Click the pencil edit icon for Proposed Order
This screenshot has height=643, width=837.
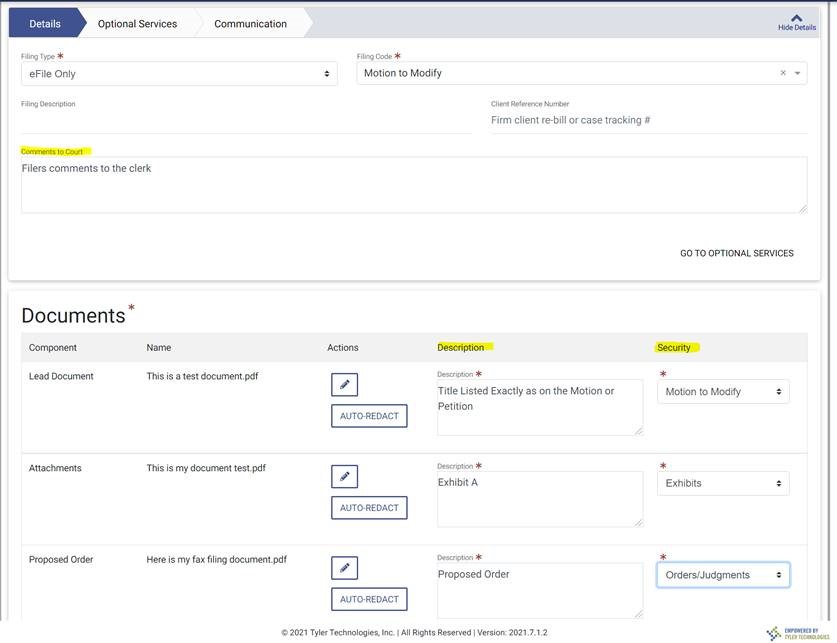pos(344,568)
